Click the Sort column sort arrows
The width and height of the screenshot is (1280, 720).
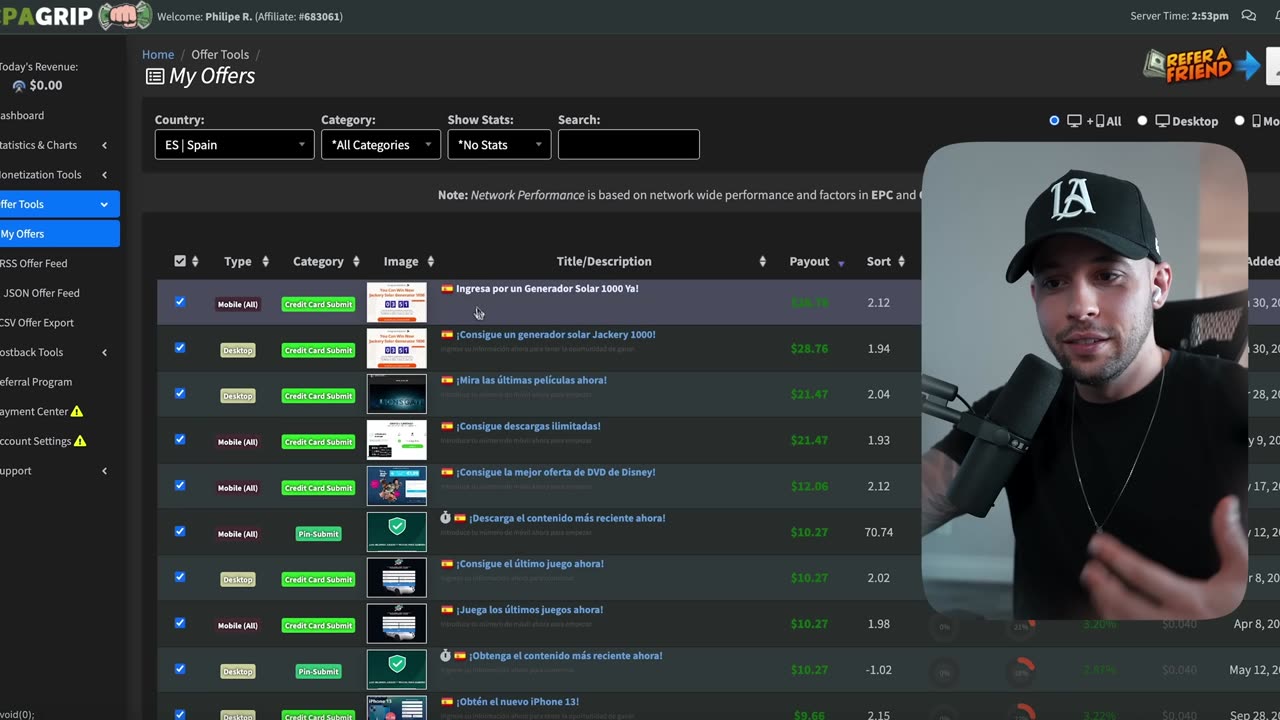click(x=901, y=262)
